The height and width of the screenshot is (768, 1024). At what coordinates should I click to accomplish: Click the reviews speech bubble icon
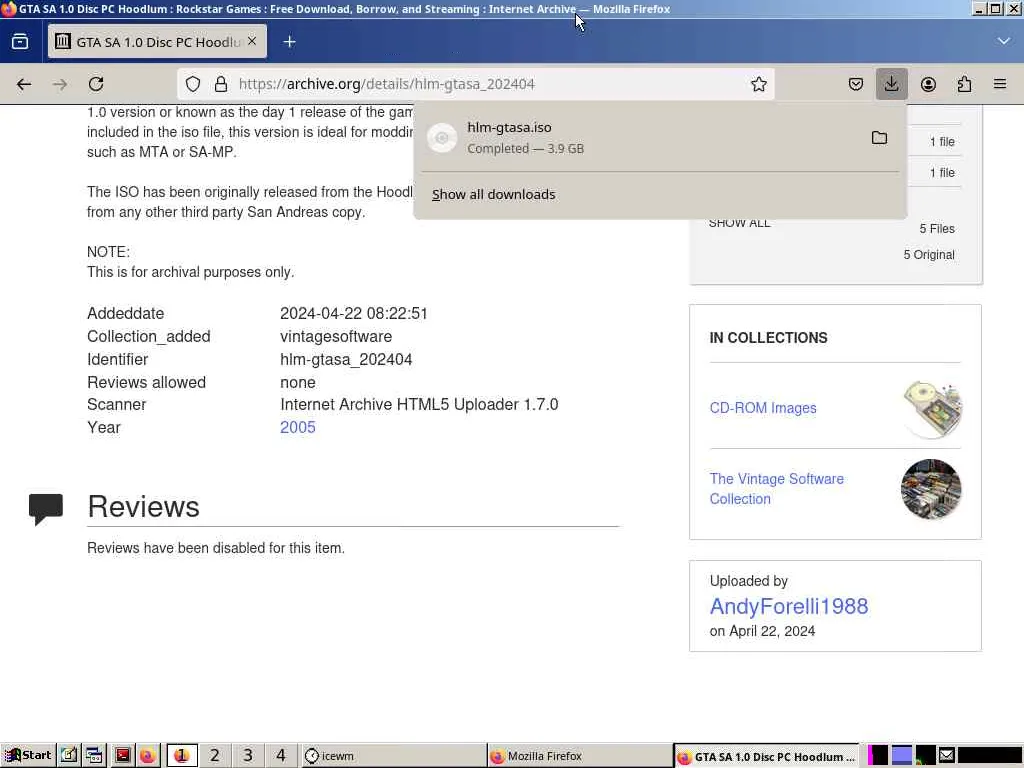(46, 509)
